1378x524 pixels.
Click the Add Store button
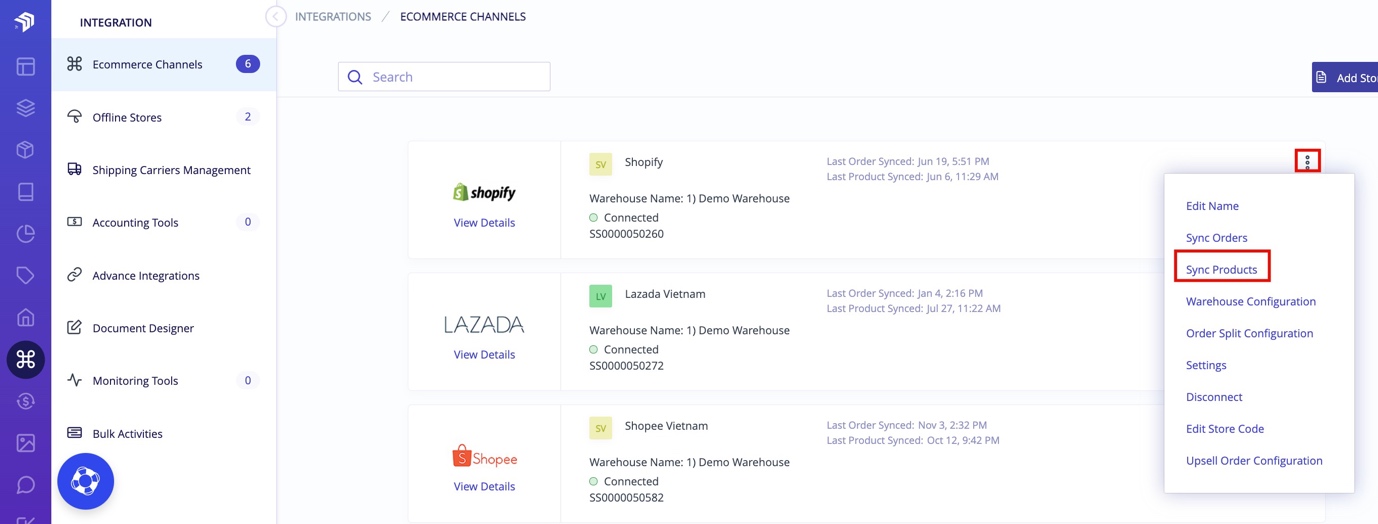coord(1345,77)
